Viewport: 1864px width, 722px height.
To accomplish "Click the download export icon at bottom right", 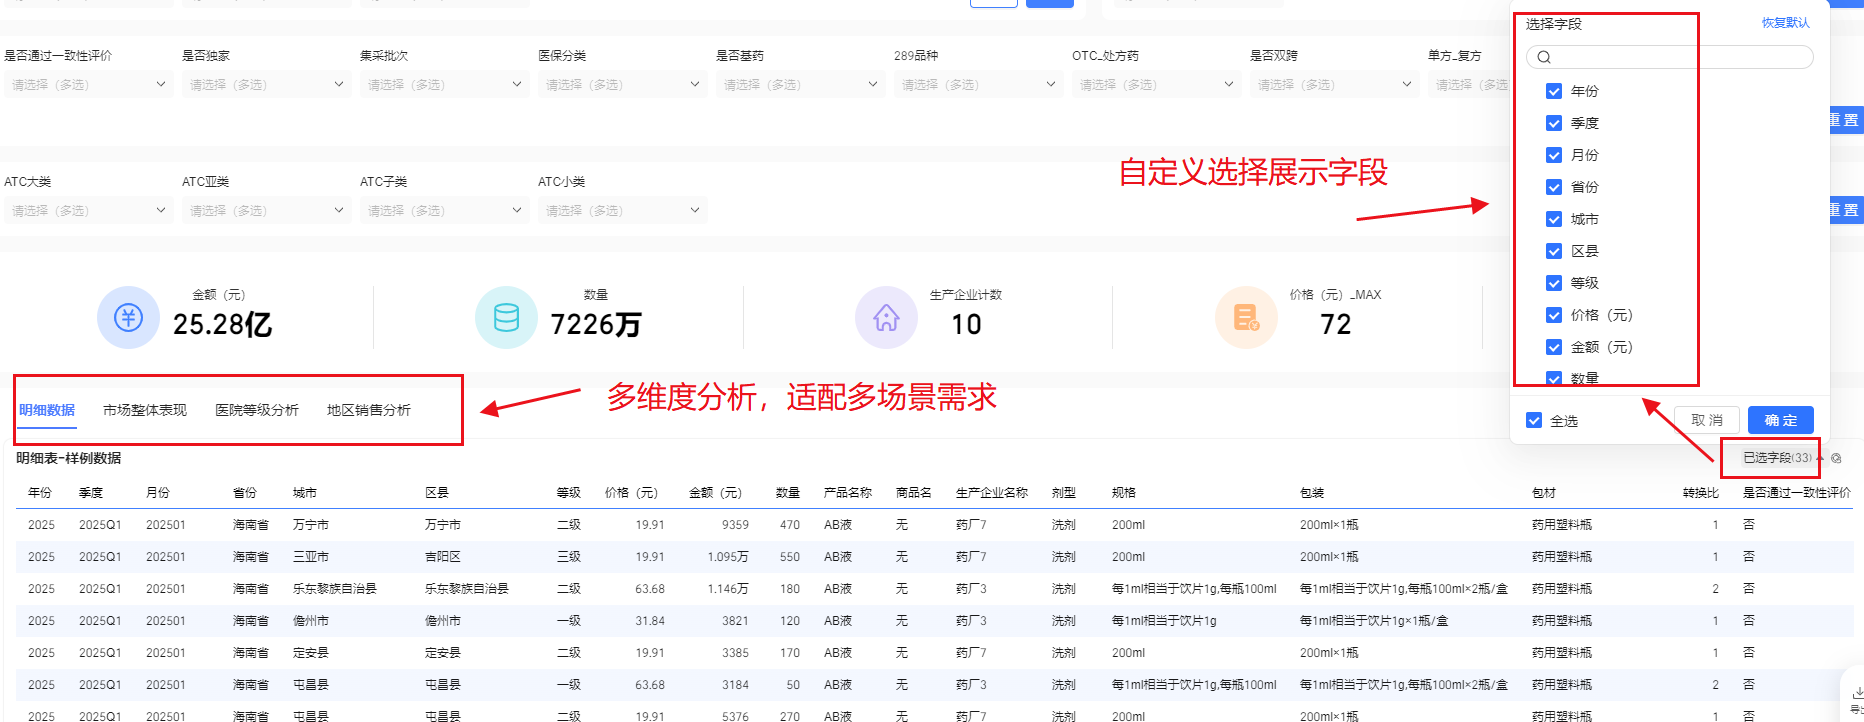I will (1857, 693).
